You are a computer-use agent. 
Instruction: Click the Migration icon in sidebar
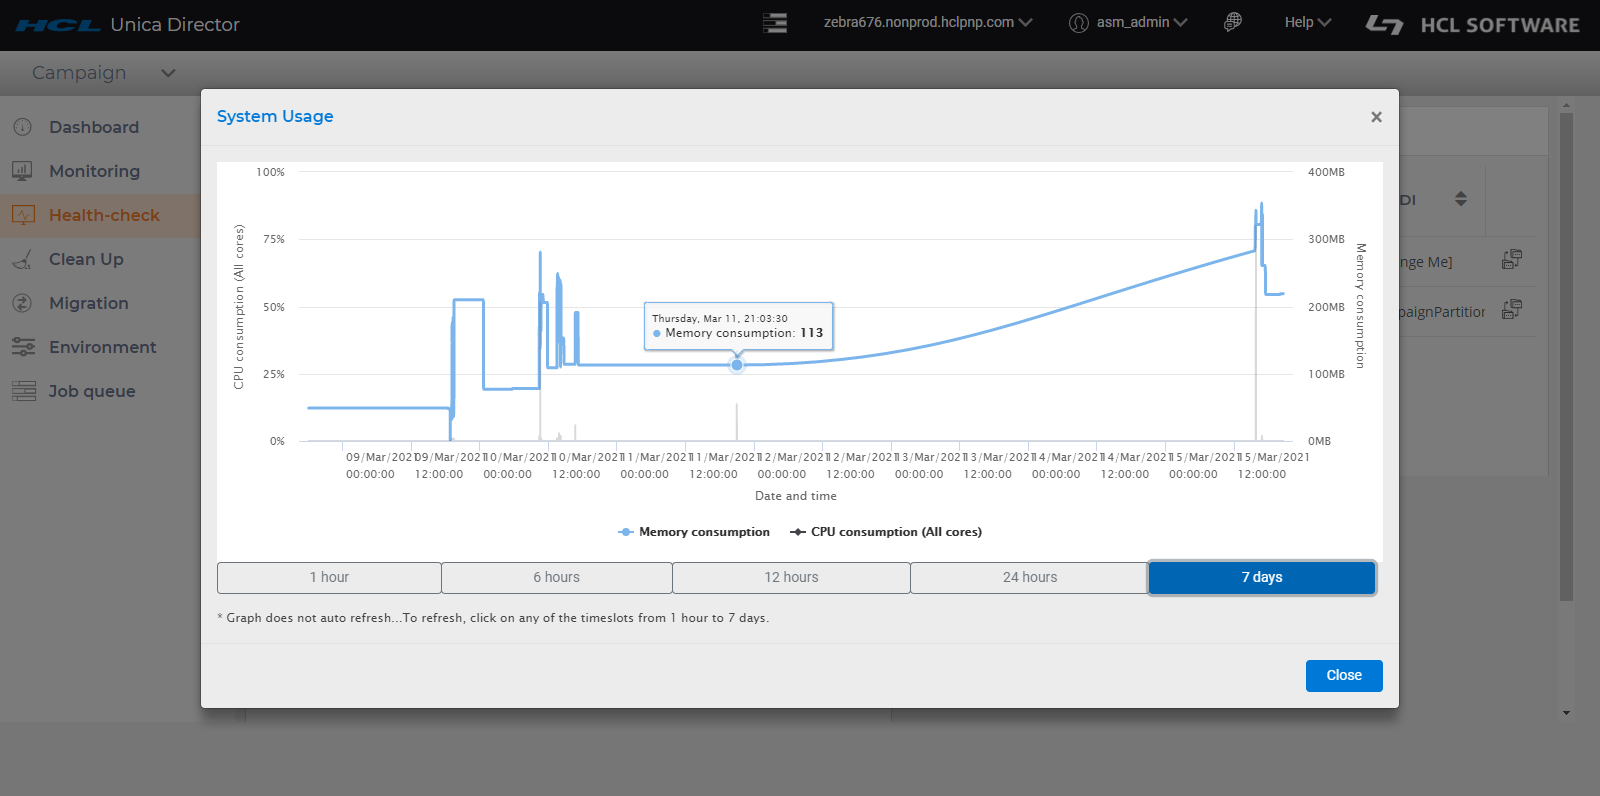pos(23,303)
